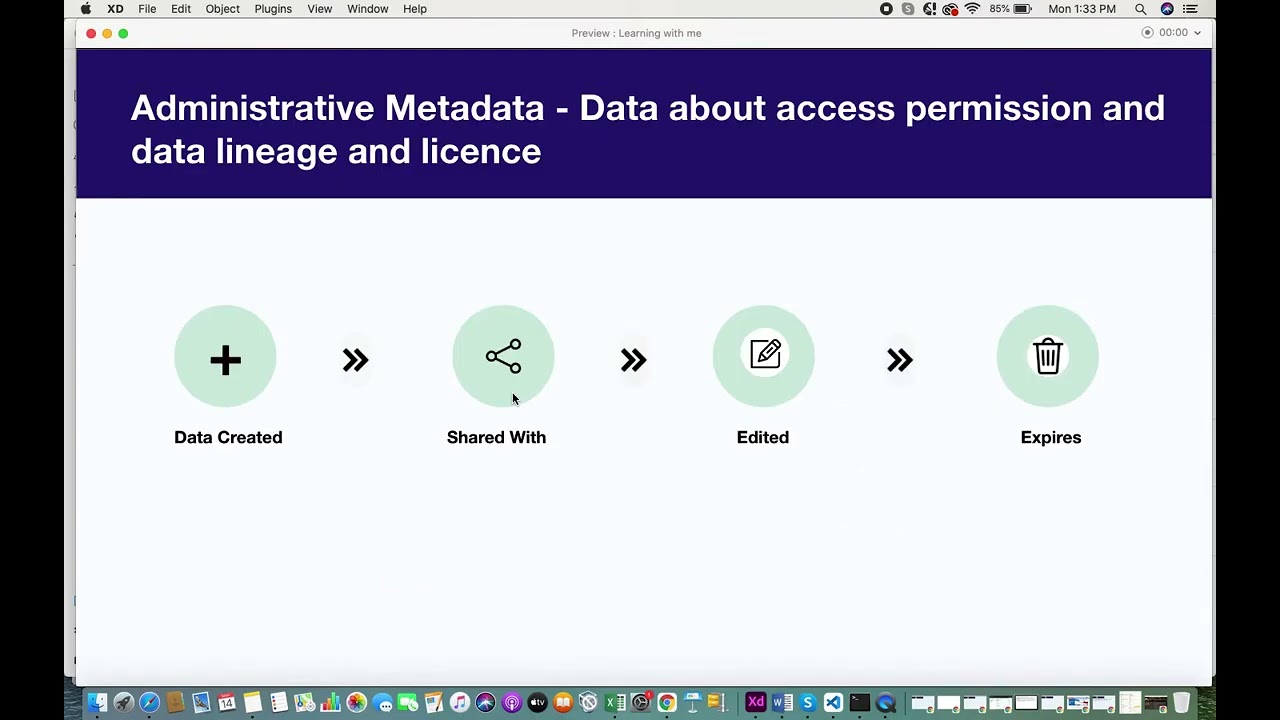
Task: Click the Expires label
Action: tap(1051, 437)
